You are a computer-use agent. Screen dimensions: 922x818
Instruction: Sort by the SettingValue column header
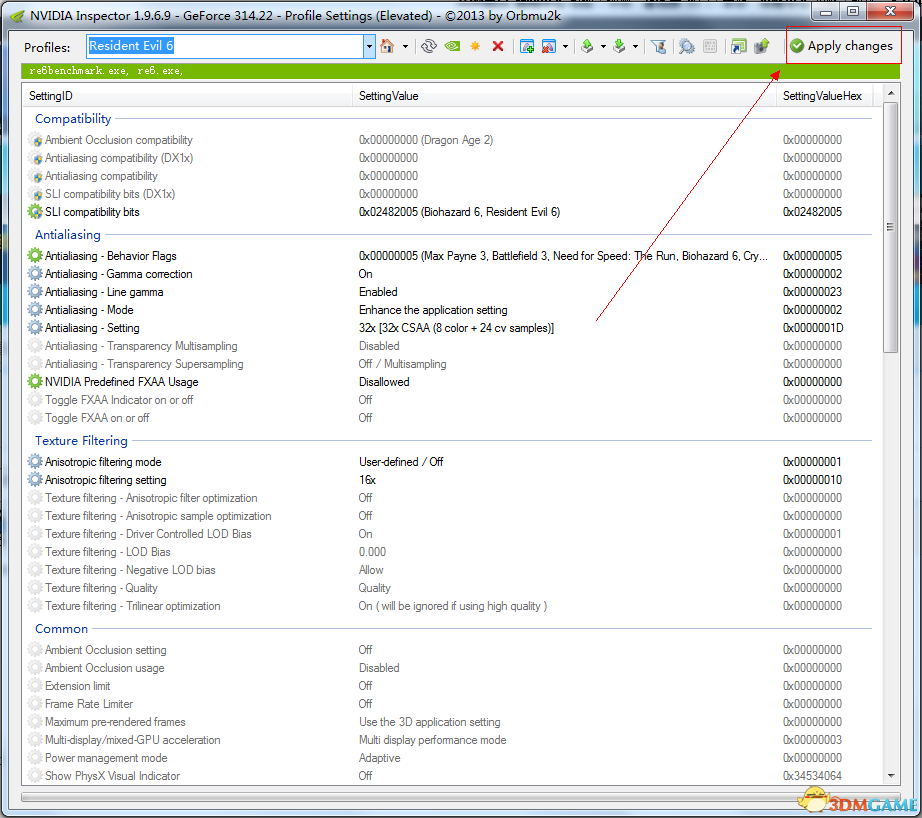(564, 96)
